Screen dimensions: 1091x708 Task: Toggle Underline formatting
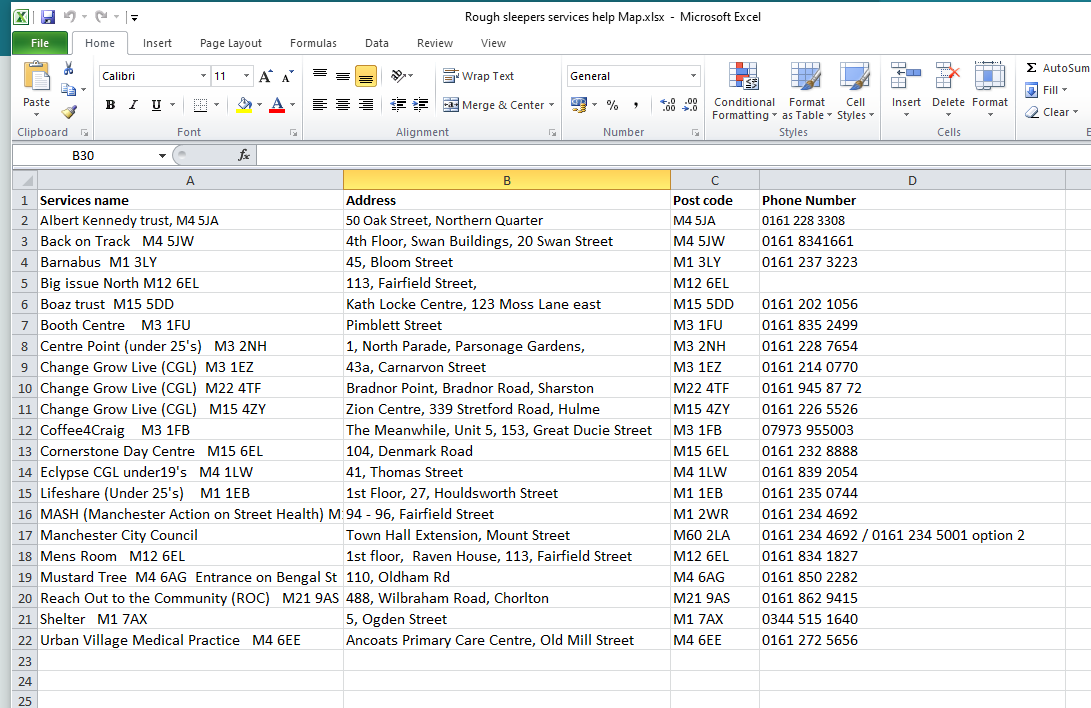point(156,105)
